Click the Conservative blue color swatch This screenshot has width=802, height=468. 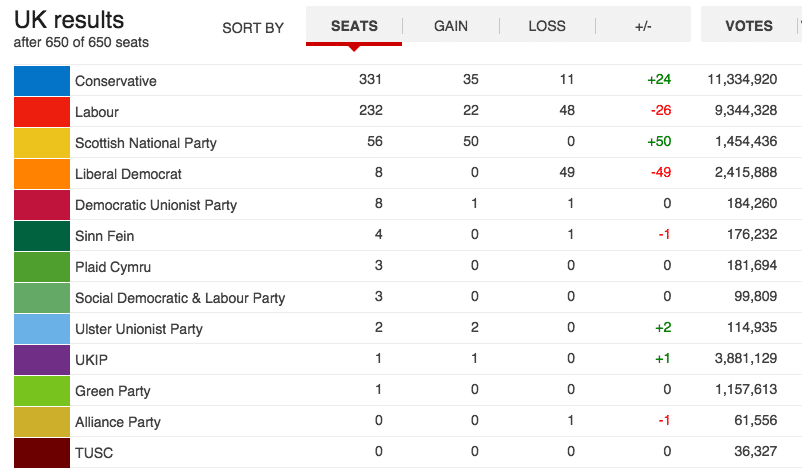[x=42, y=81]
